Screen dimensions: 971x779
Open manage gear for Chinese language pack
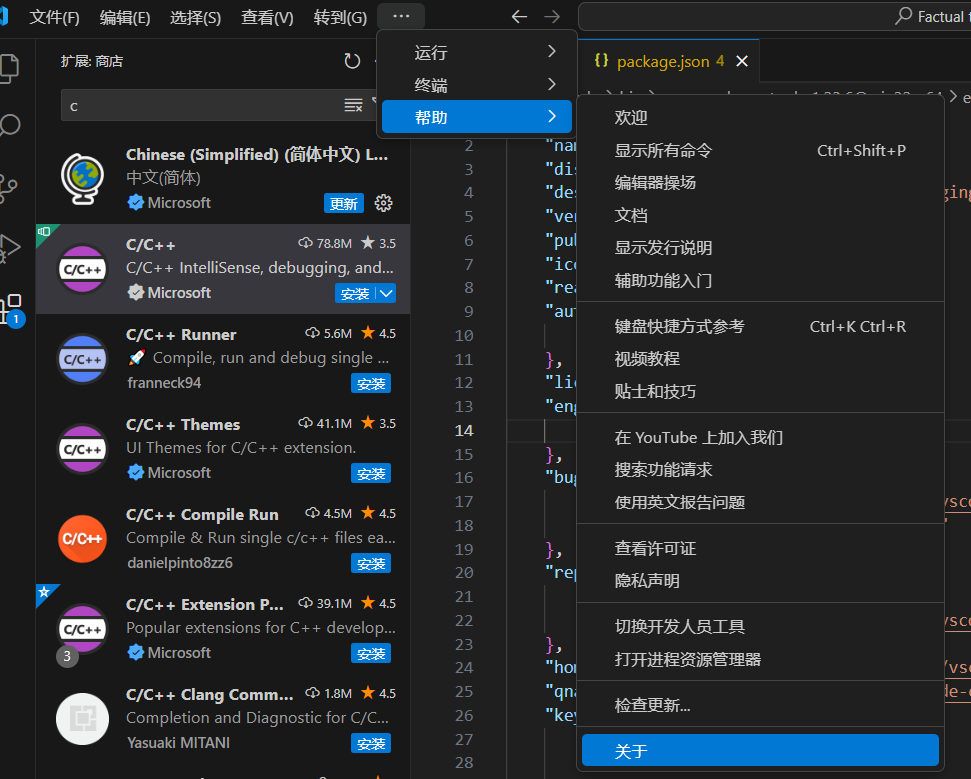[x=383, y=203]
